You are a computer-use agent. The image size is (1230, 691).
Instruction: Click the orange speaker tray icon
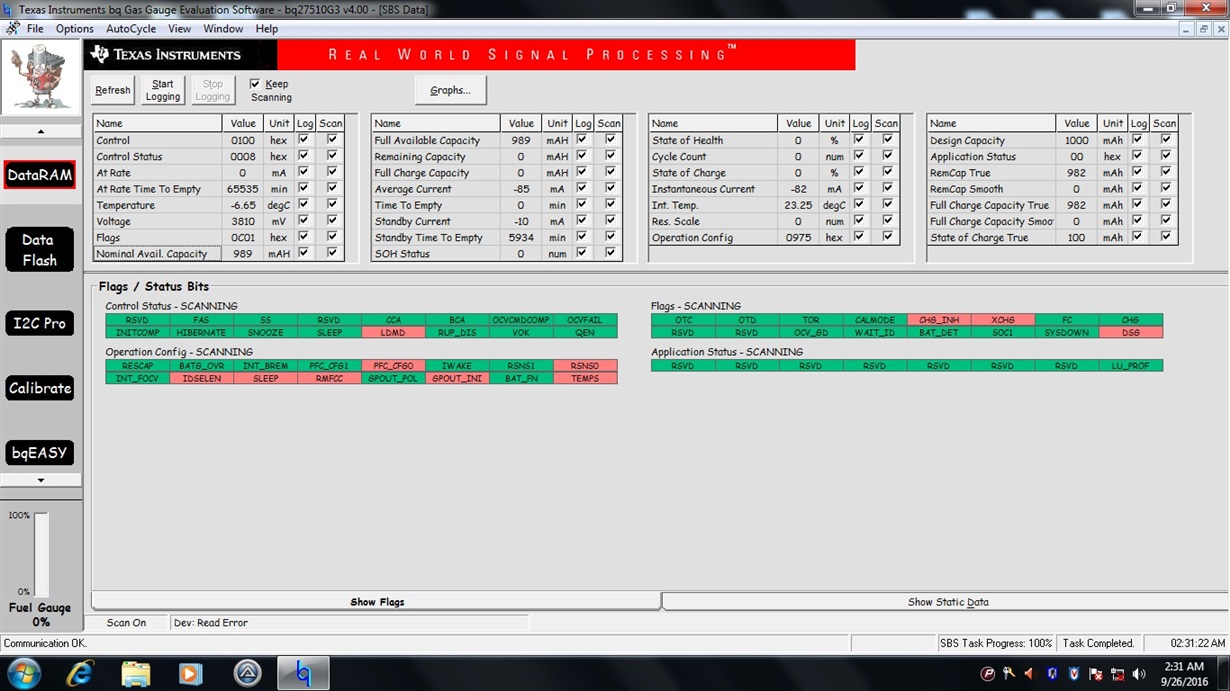1030,674
